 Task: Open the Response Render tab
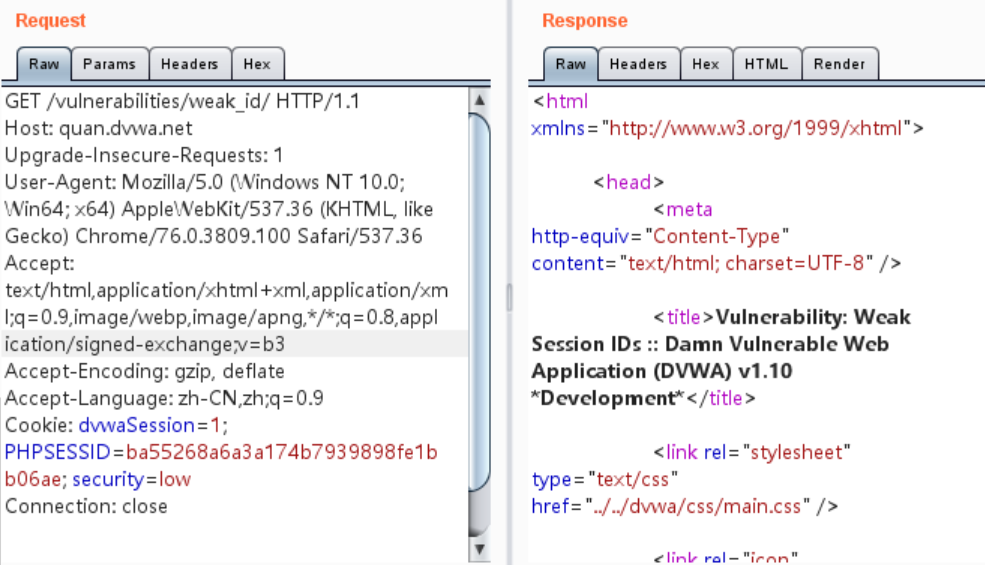click(x=840, y=64)
